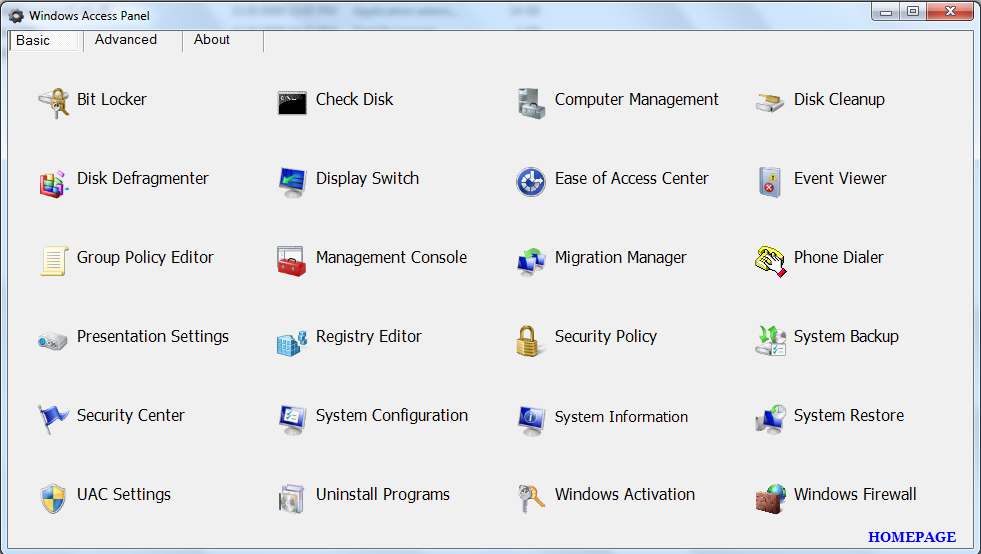Minimize the Windows Access Panel window
Image resolution: width=981 pixels, height=554 pixels.
[x=886, y=11]
